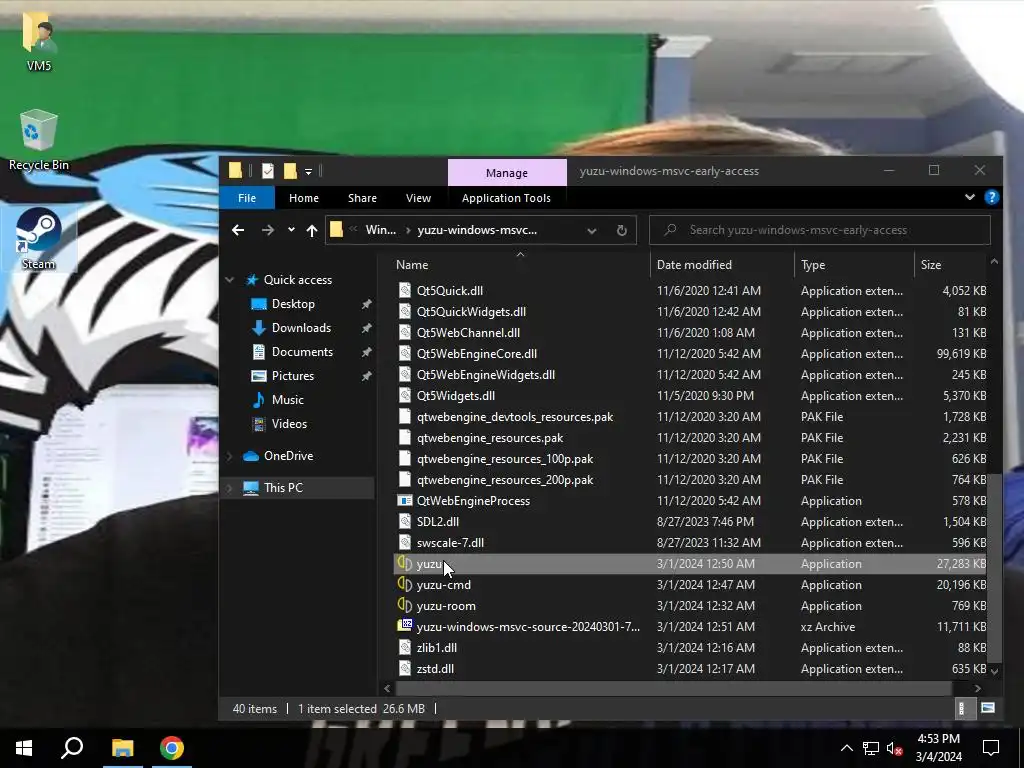Viewport: 1024px width, 768px height.
Task: Select the Manage contextual tab
Action: tap(507, 173)
